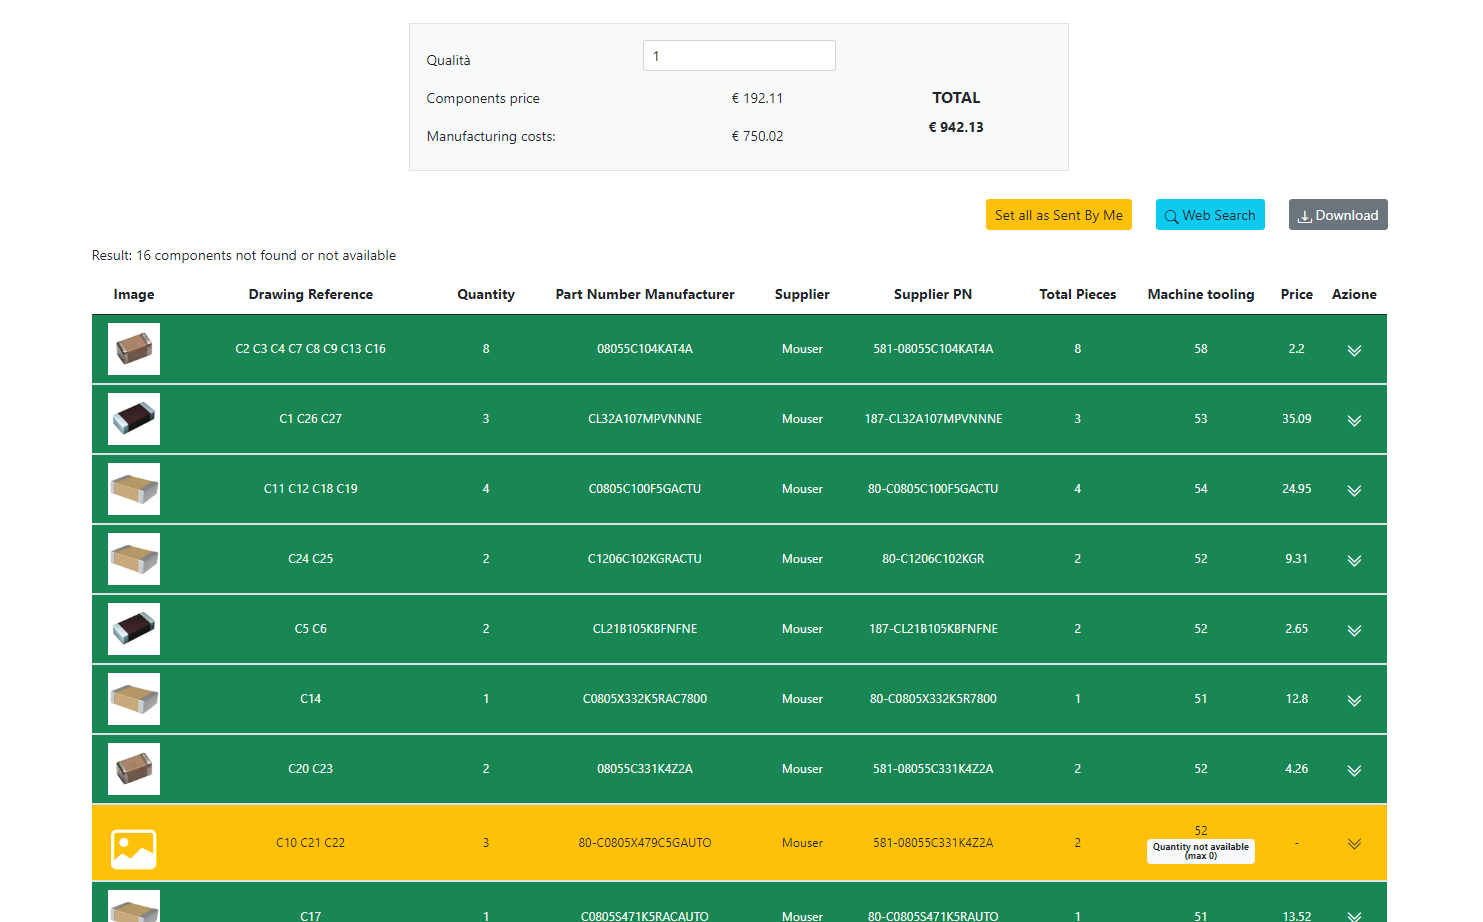The width and height of the screenshot is (1483, 922).
Task: Click the Total Pieces column header
Action: click(x=1078, y=294)
